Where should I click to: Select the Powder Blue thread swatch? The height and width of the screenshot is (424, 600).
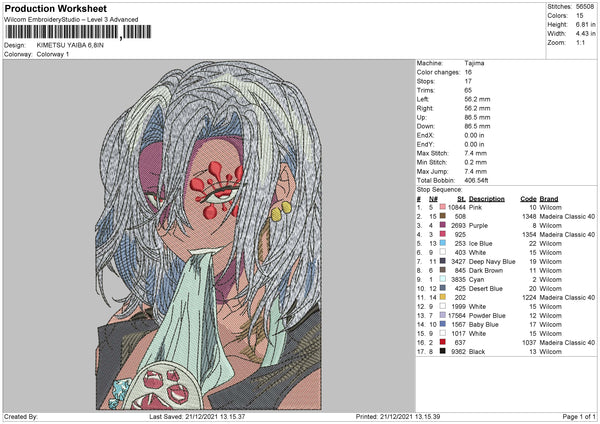coord(443,315)
